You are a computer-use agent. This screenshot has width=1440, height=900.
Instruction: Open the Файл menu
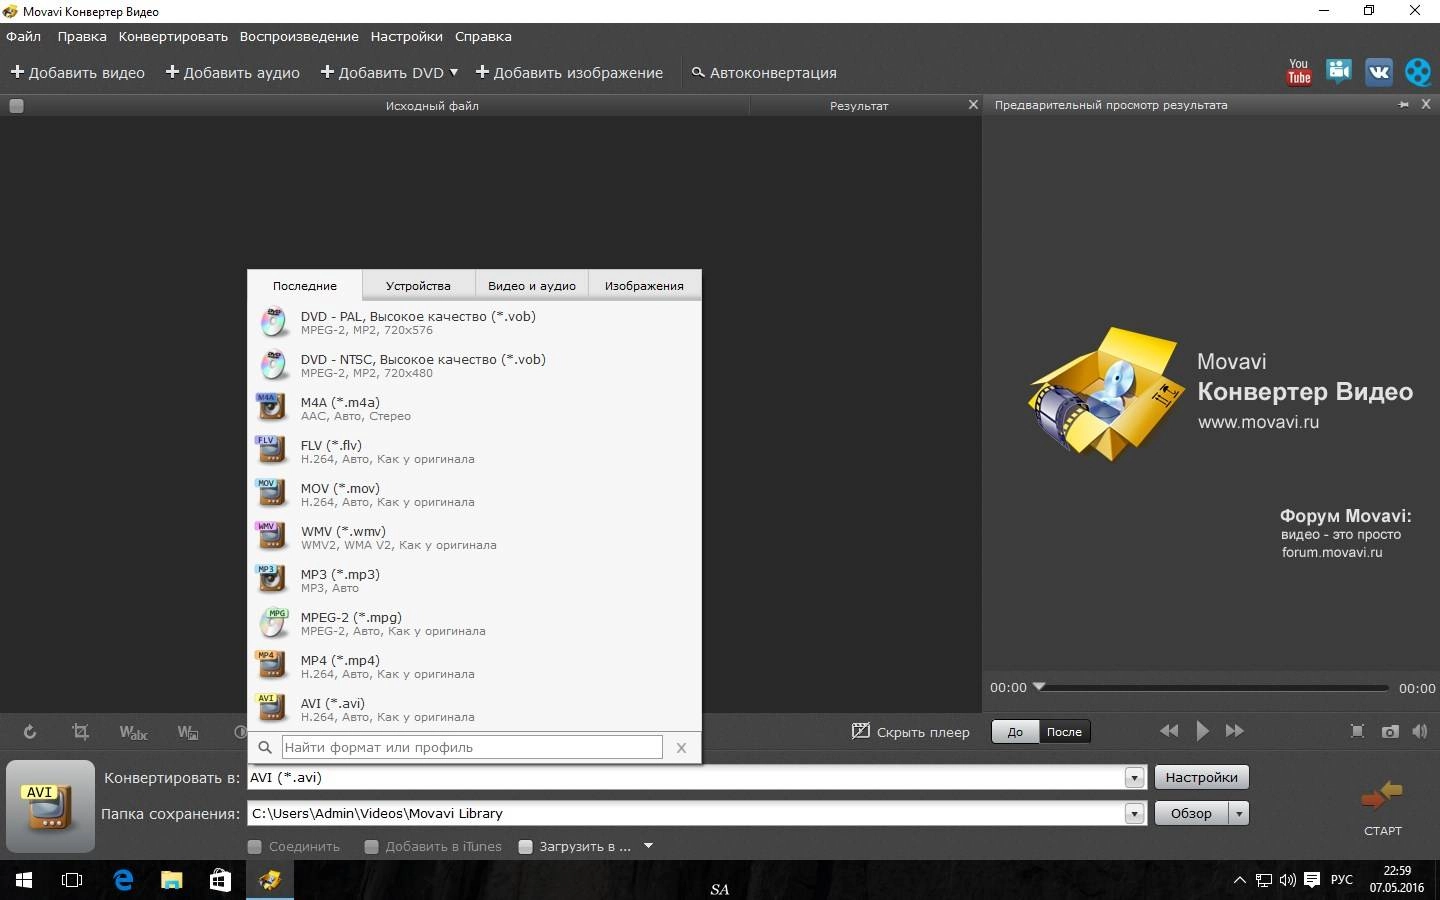point(24,36)
